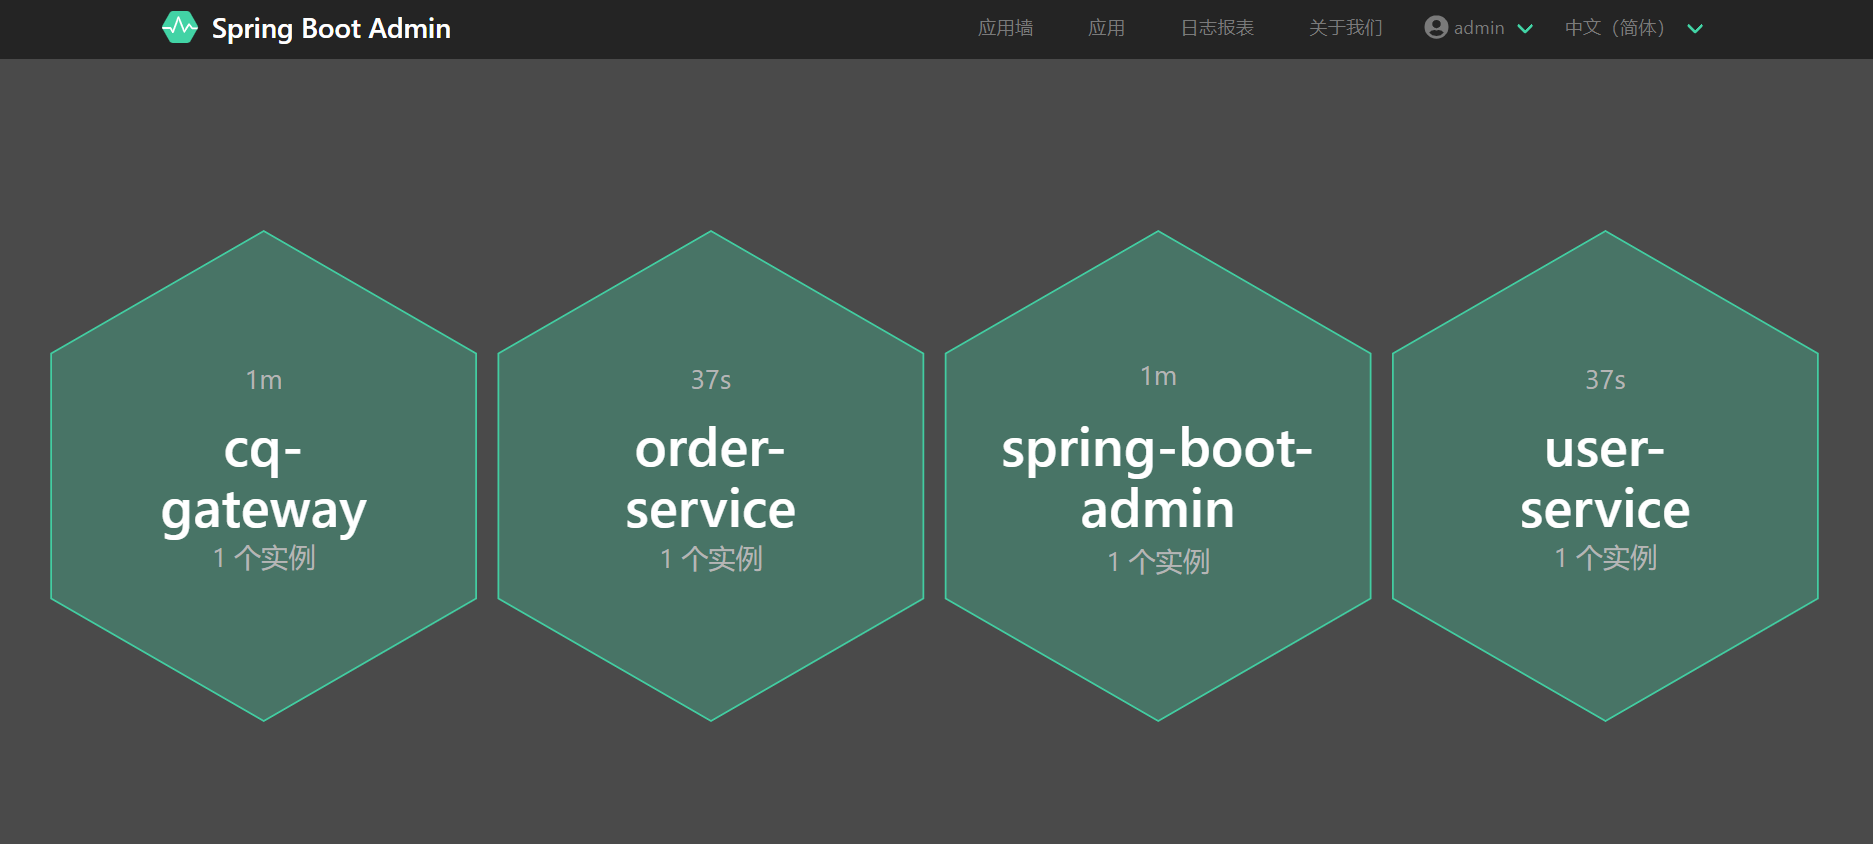
Task: Open the 中文（简体） language dropdown
Action: point(1633,28)
